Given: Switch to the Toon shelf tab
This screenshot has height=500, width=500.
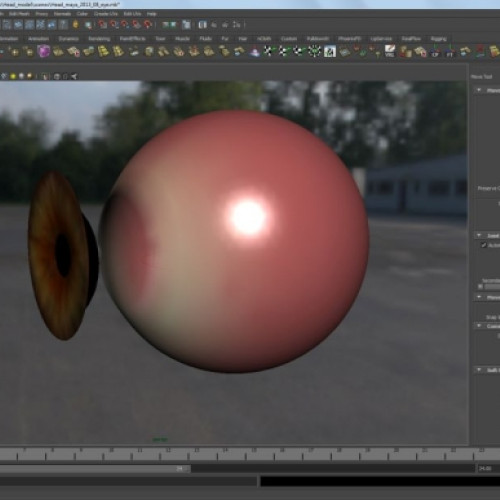Looking at the screenshot, I should pos(160,39).
